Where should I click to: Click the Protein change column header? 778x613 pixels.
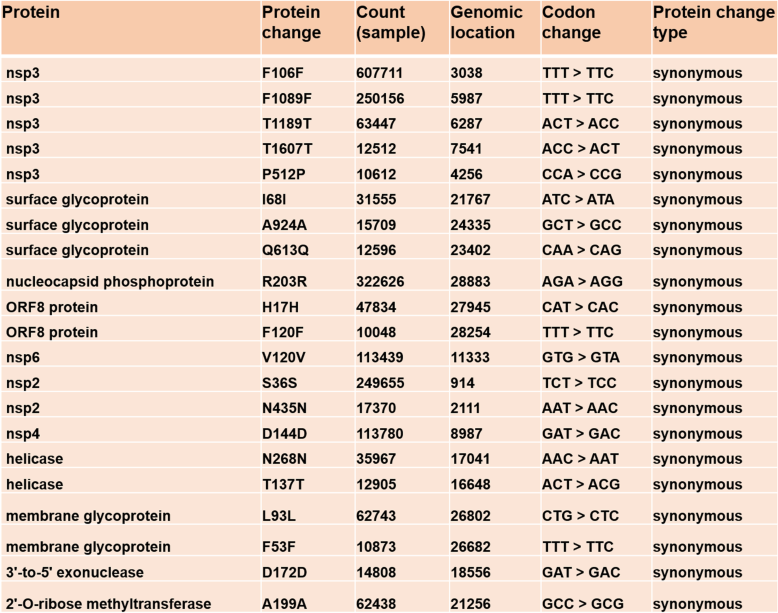coord(291,23)
